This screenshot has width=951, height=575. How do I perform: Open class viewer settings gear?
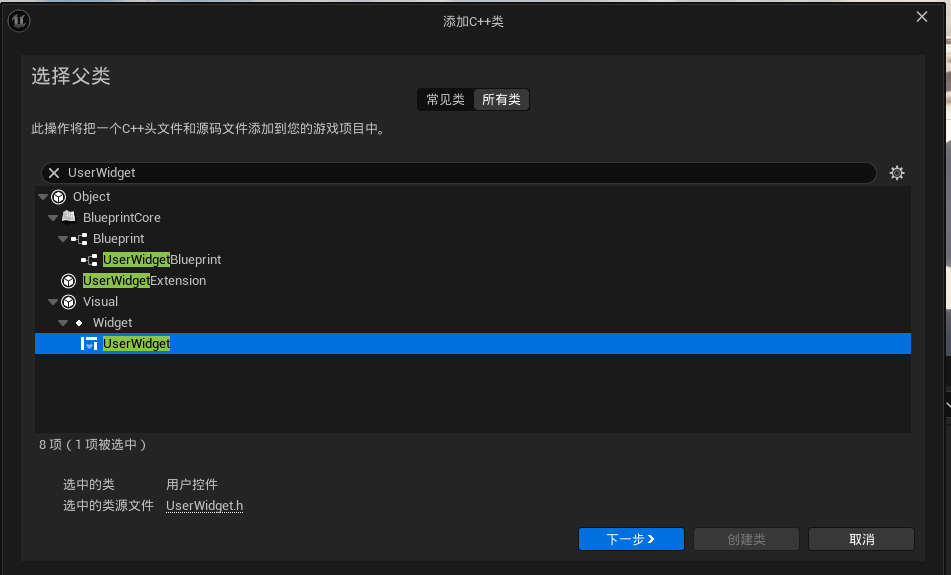coord(896,173)
